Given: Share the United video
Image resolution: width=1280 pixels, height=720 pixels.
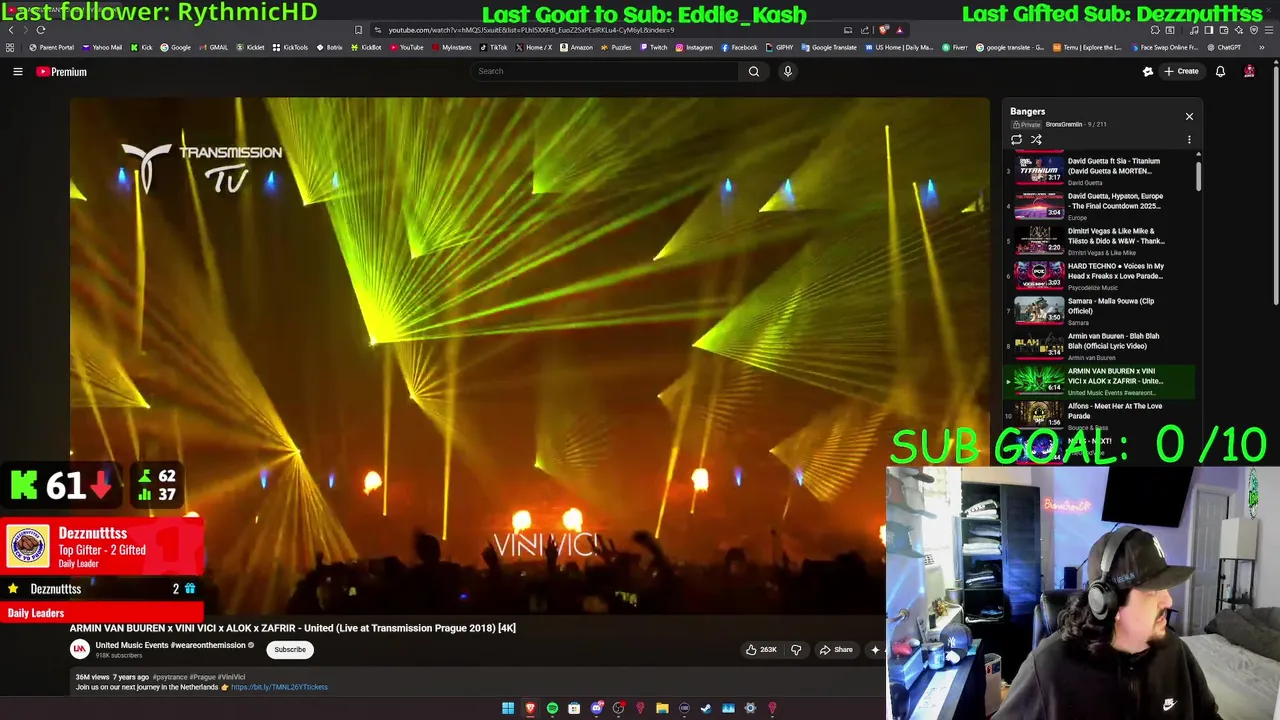Looking at the screenshot, I should [x=836, y=650].
